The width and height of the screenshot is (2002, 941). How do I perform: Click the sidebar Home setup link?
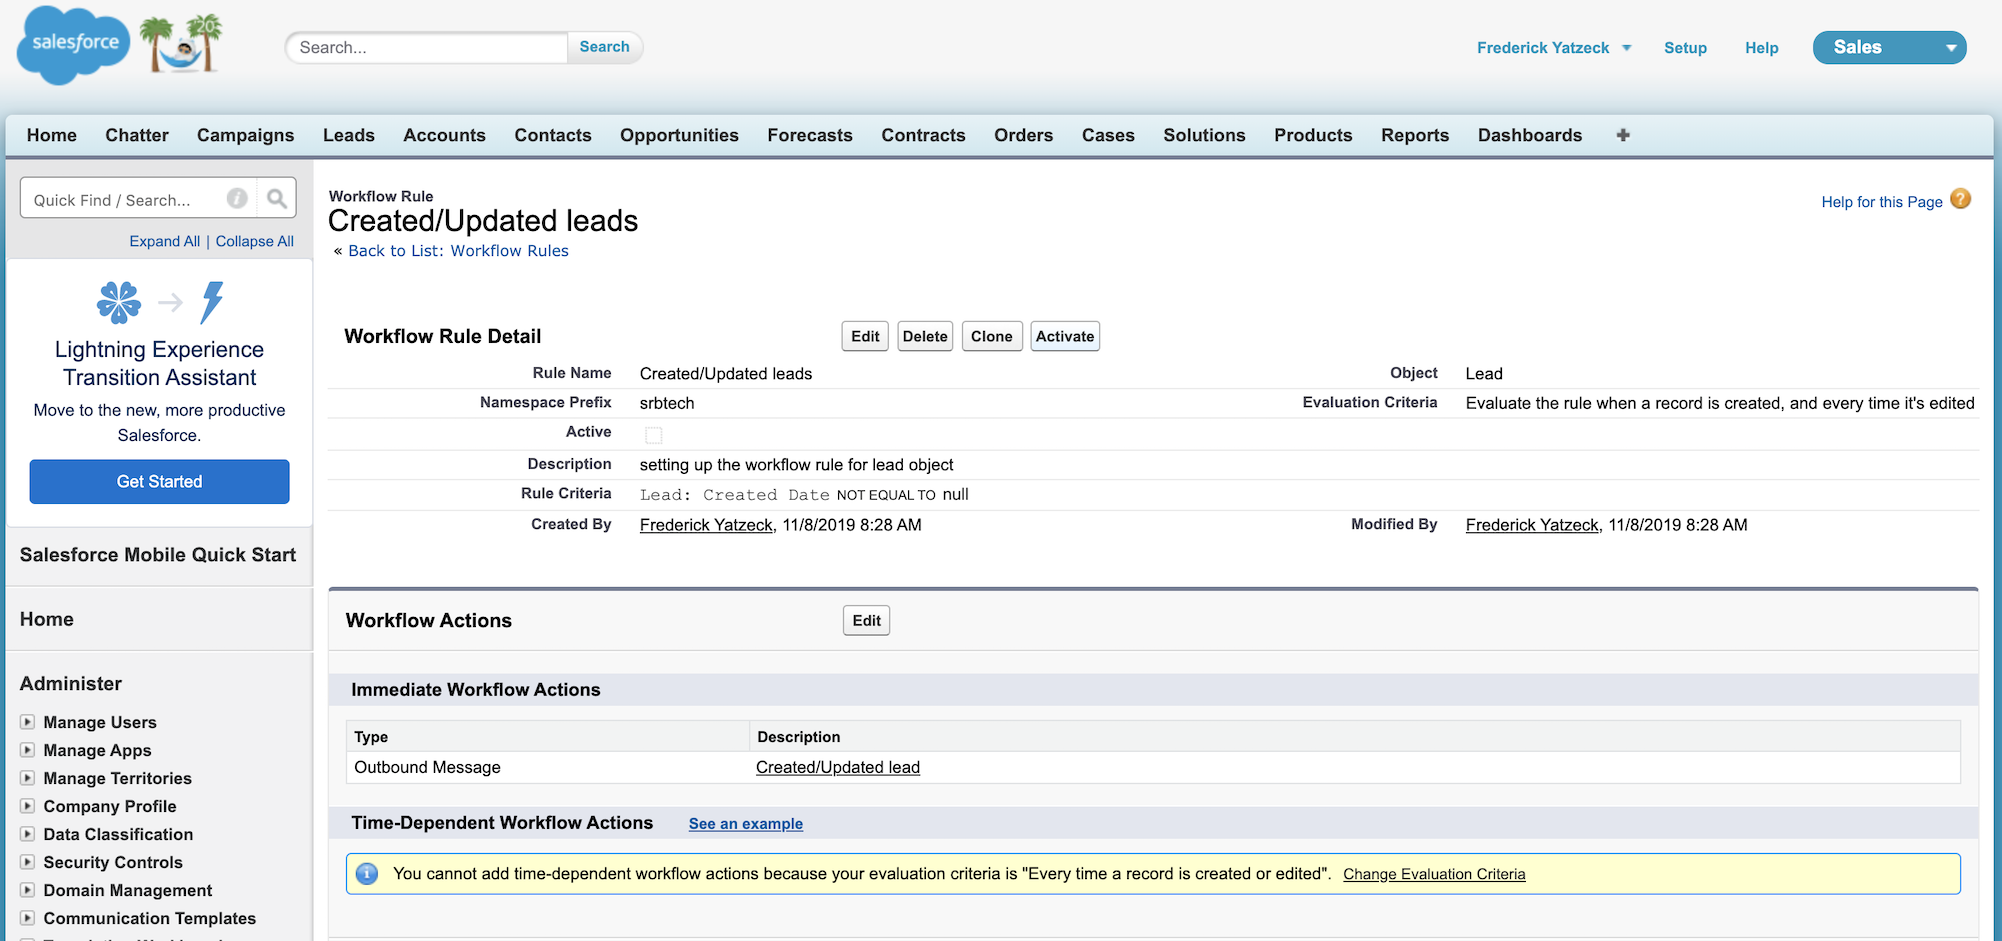[x=47, y=619]
